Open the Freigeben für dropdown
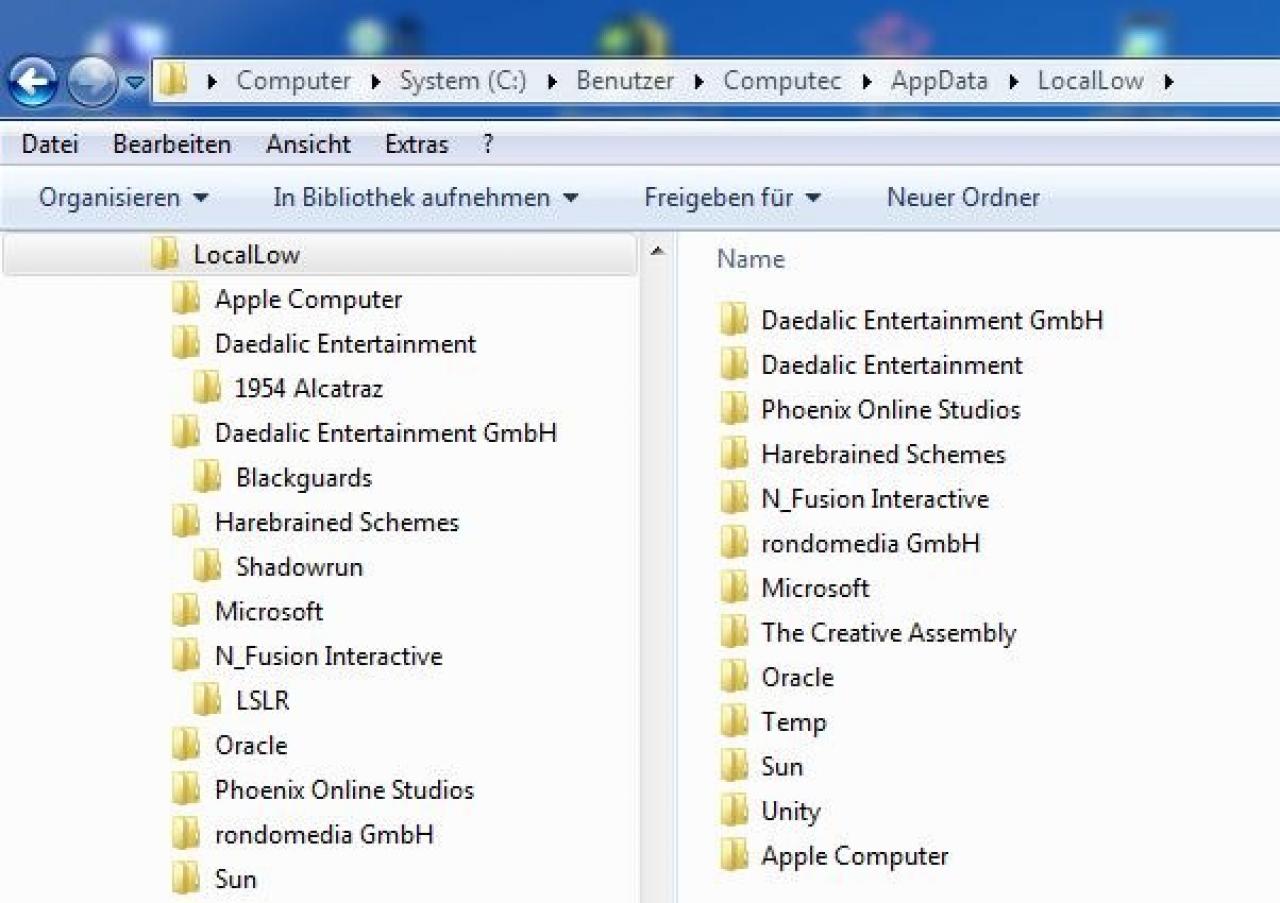Screen dimensions: 1280x903 [732, 197]
